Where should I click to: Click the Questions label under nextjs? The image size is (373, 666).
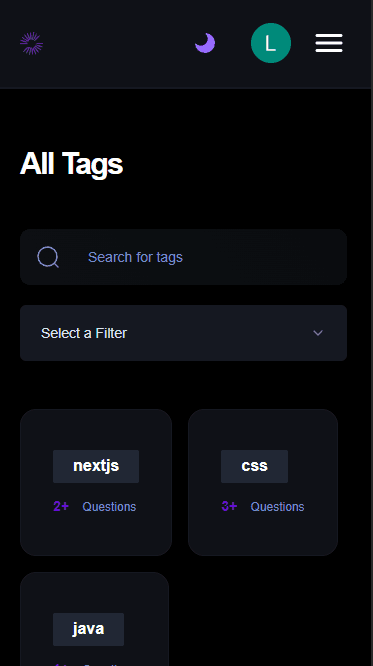click(109, 507)
